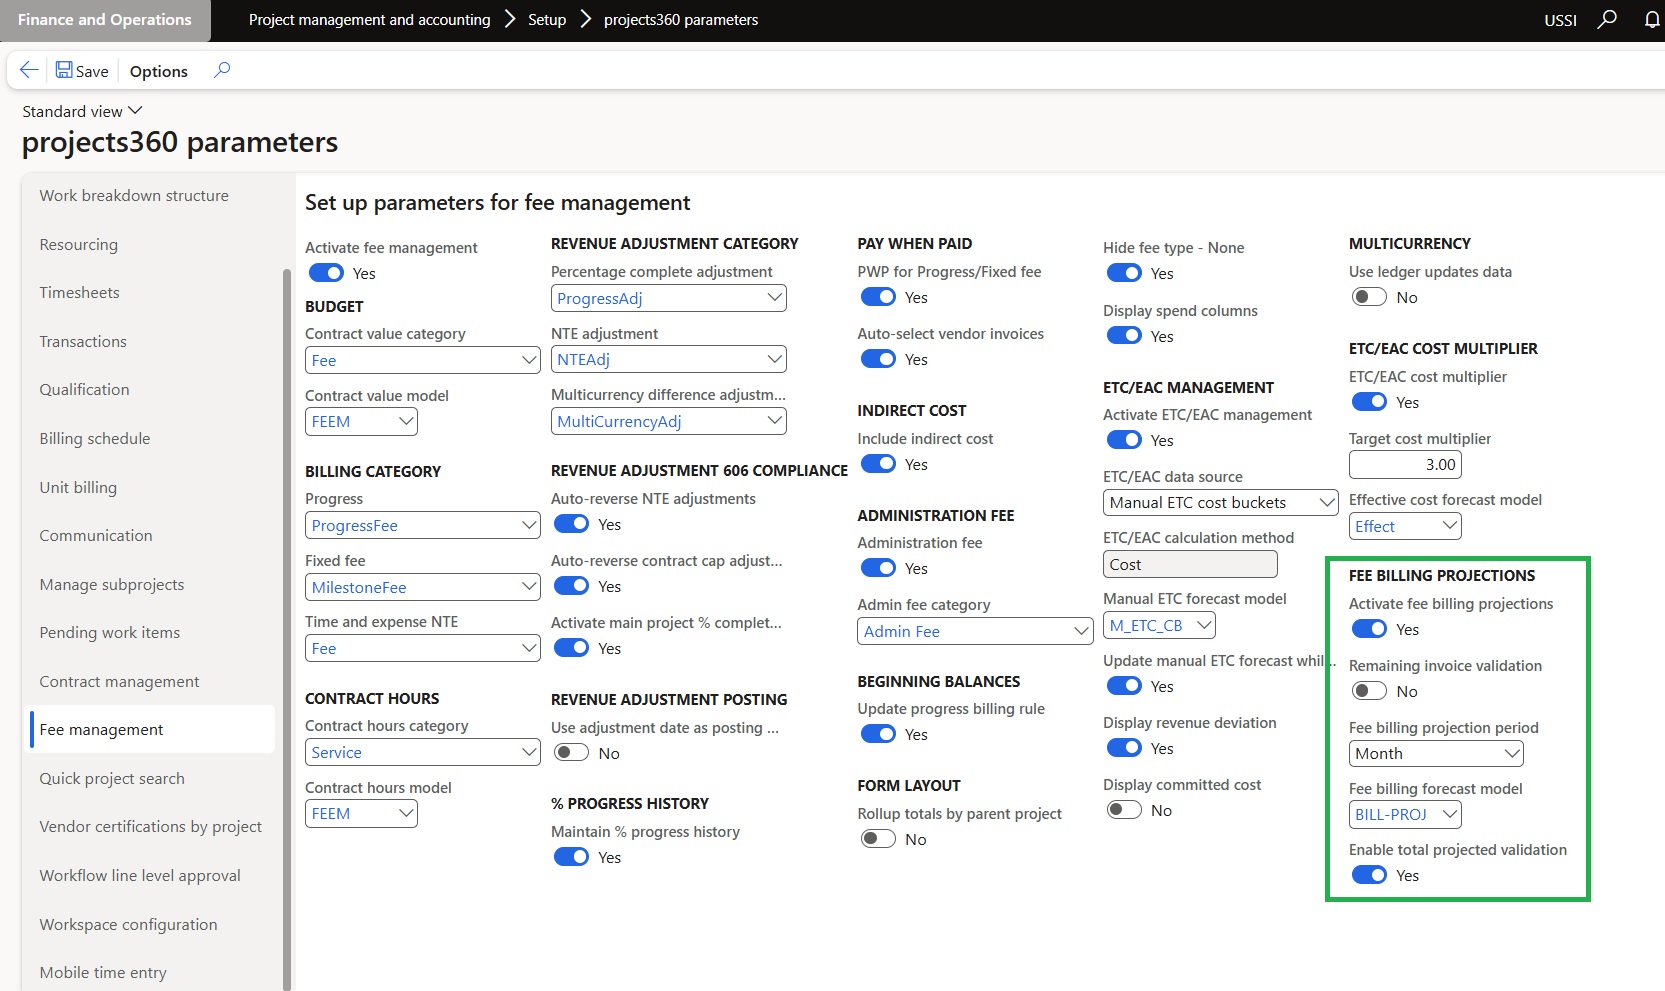This screenshot has width=1665, height=991.
Task: Click chevron after Project management and accounting
Action: [x=510, y=20]
